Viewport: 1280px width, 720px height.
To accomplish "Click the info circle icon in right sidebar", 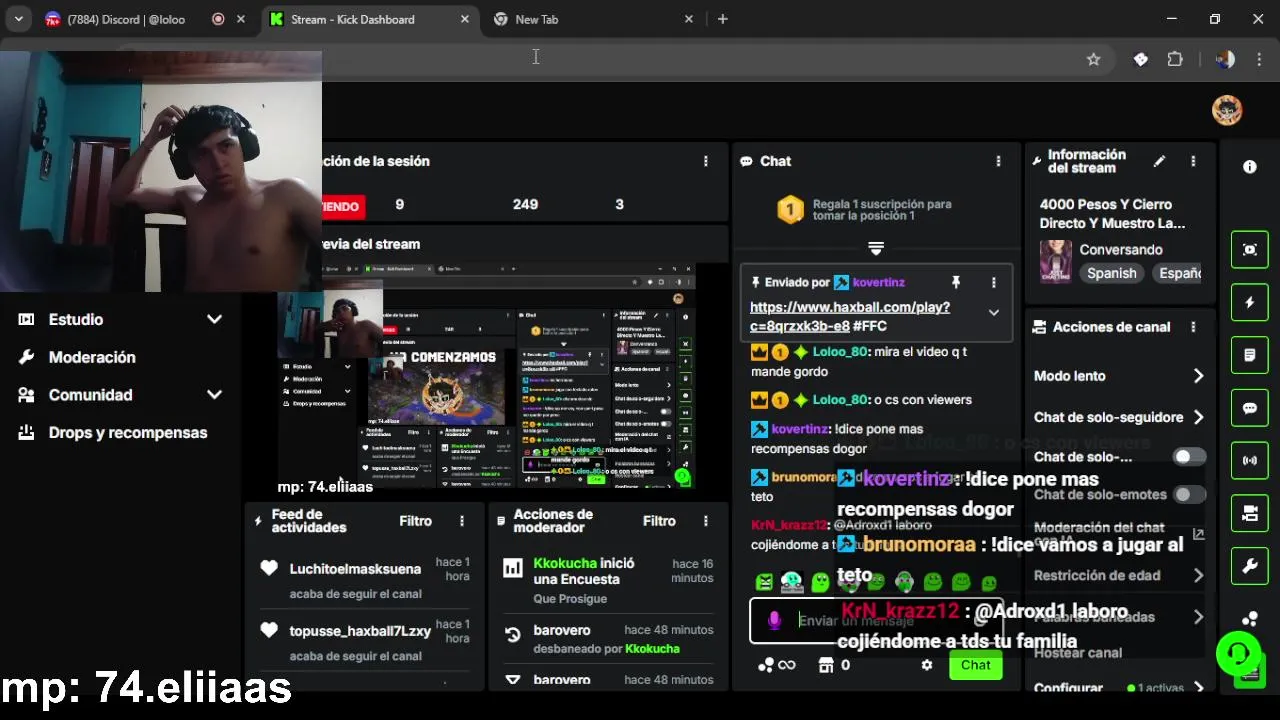I will (1249, 167).
